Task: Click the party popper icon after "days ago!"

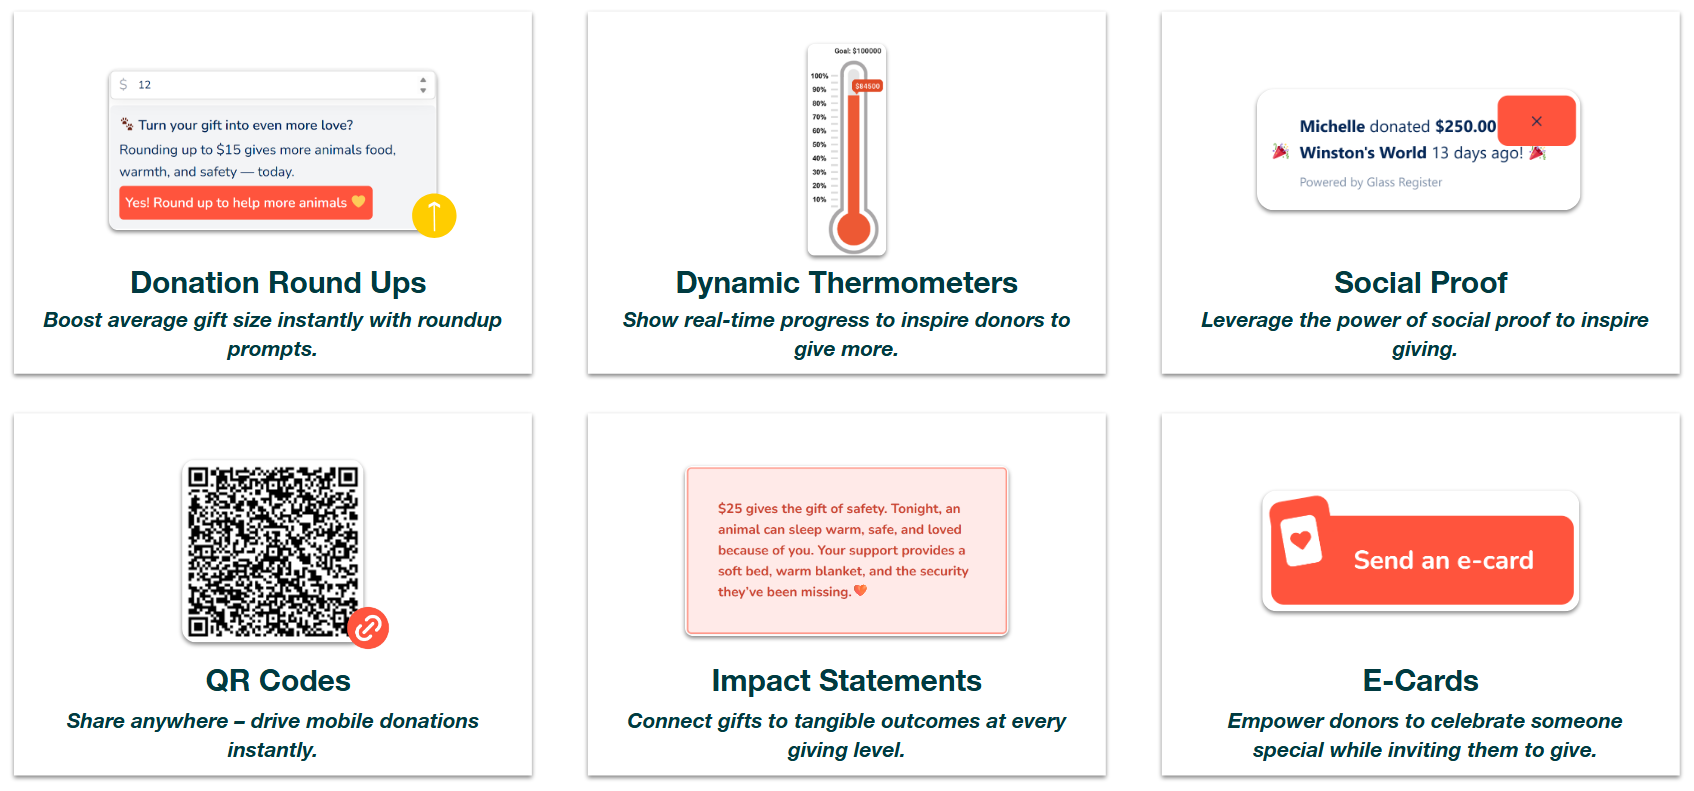Action: pos(1538,153)
